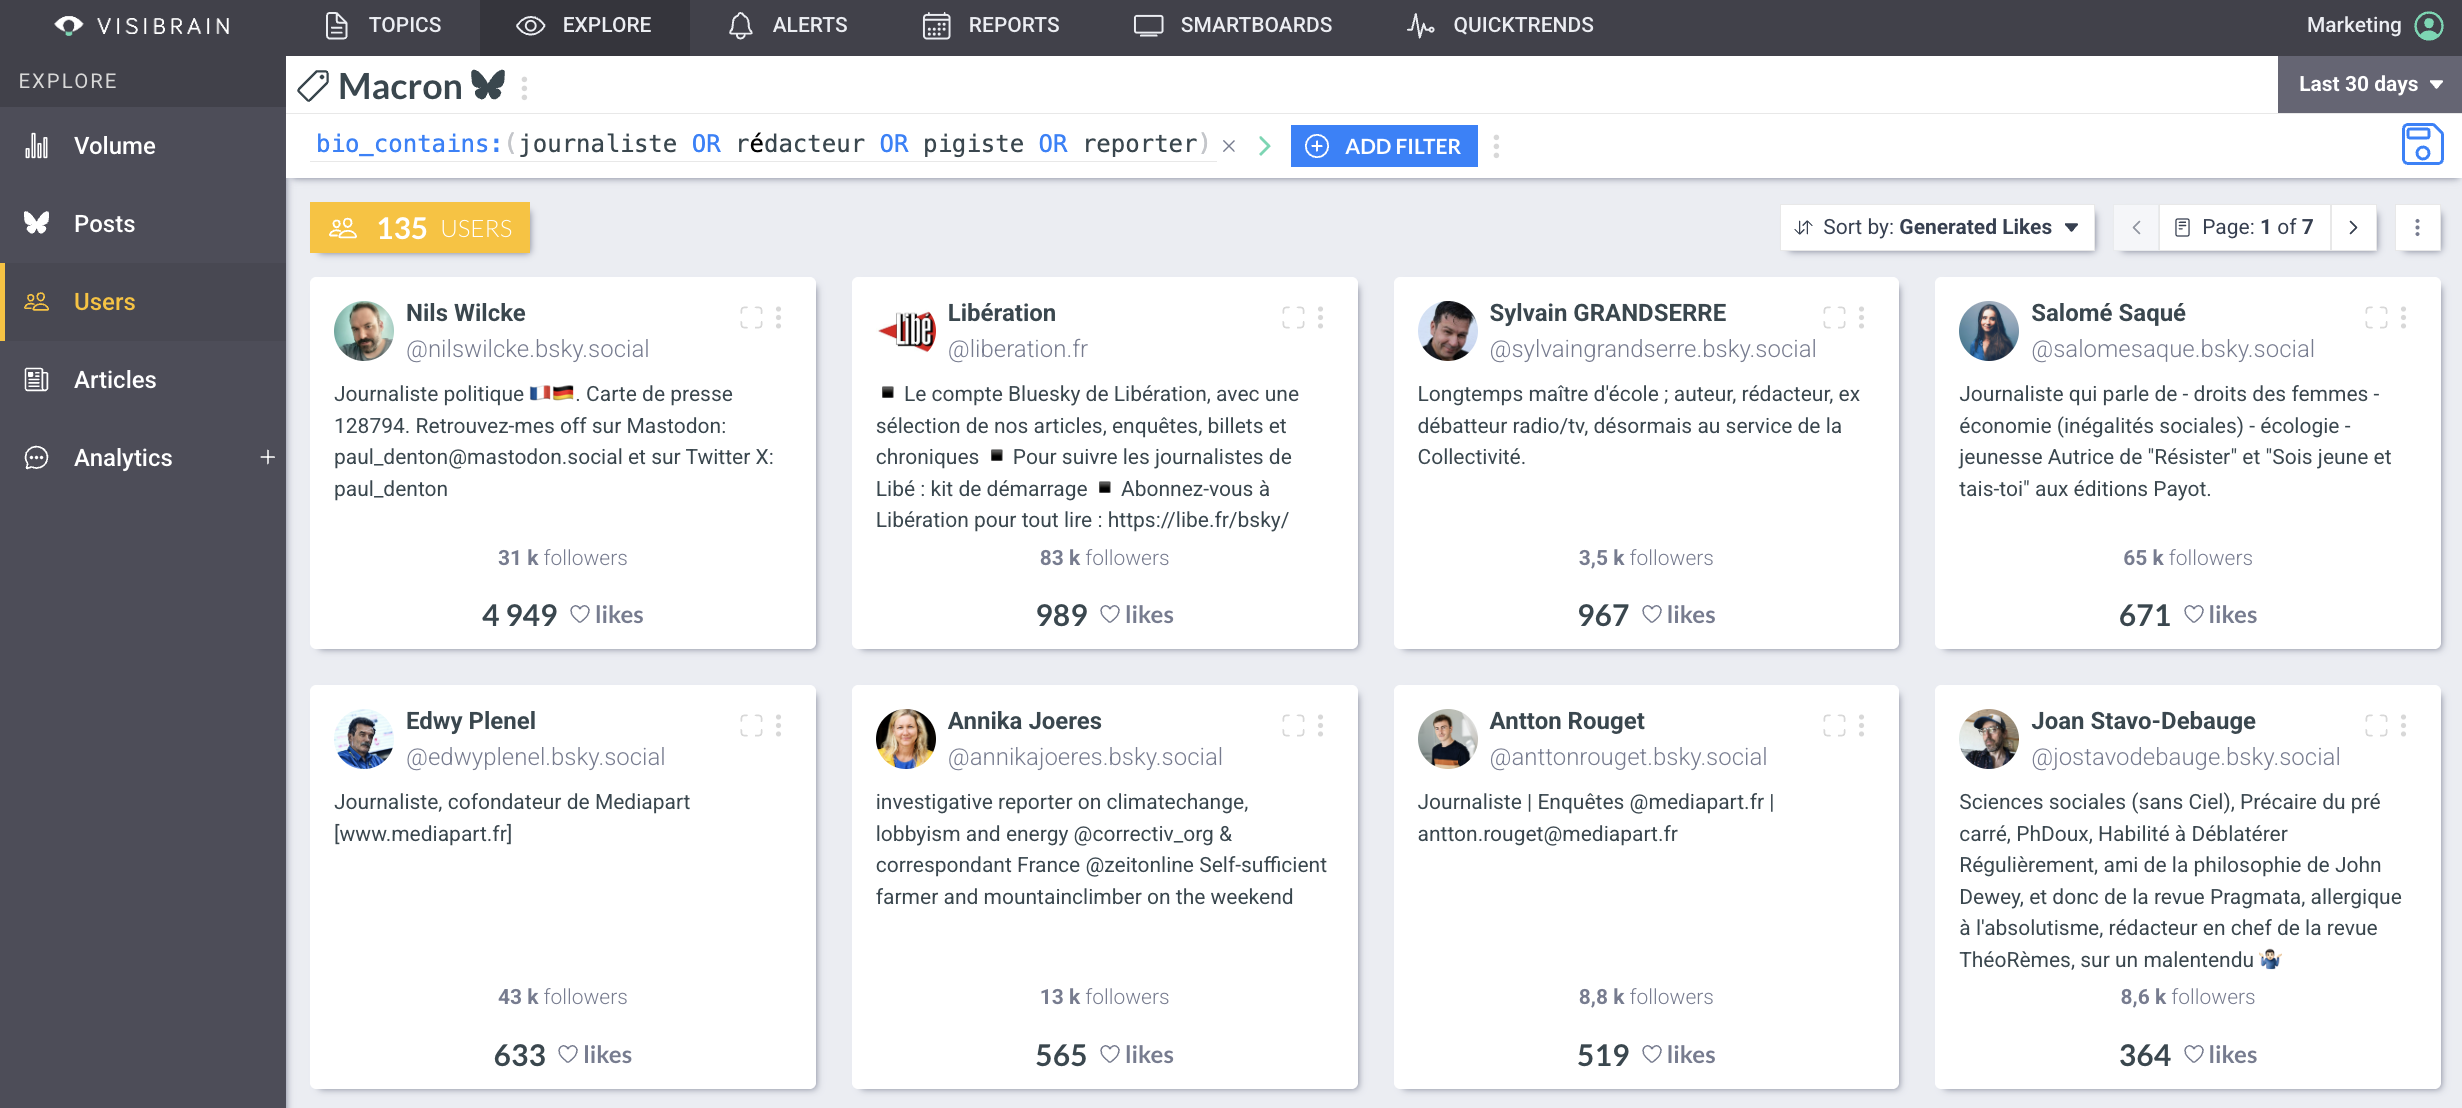
Task: Click Nils Wilcke's avatar
Action: (x=364, y=331)
